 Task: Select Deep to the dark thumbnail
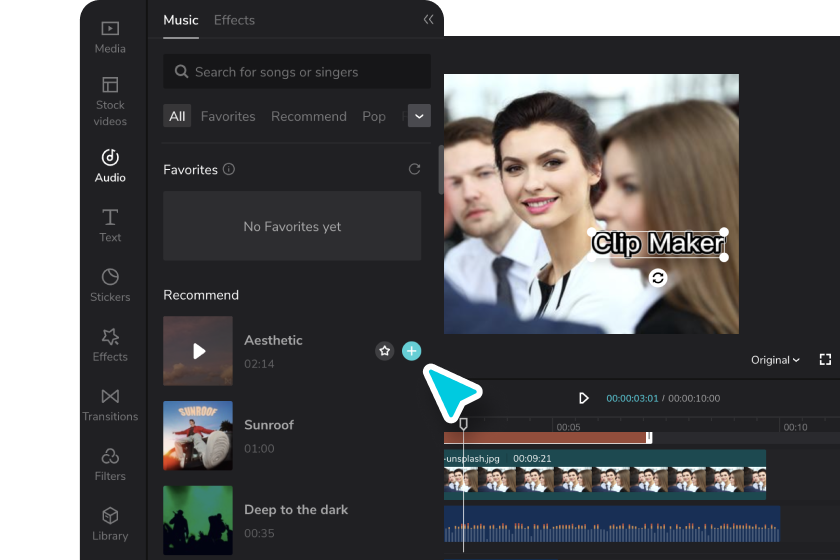(198, 520)
